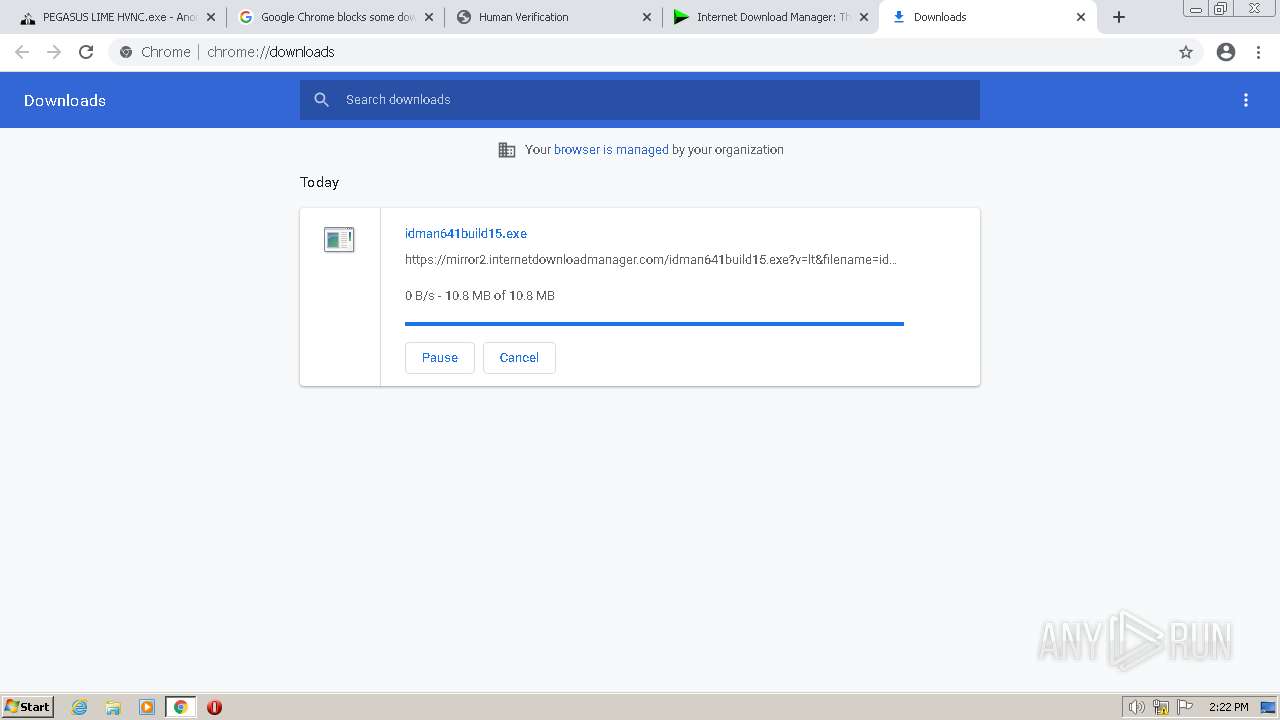Click the Chrome site info icon in address bar
The height and width of the screenshot is (720, 1280).
126,52
